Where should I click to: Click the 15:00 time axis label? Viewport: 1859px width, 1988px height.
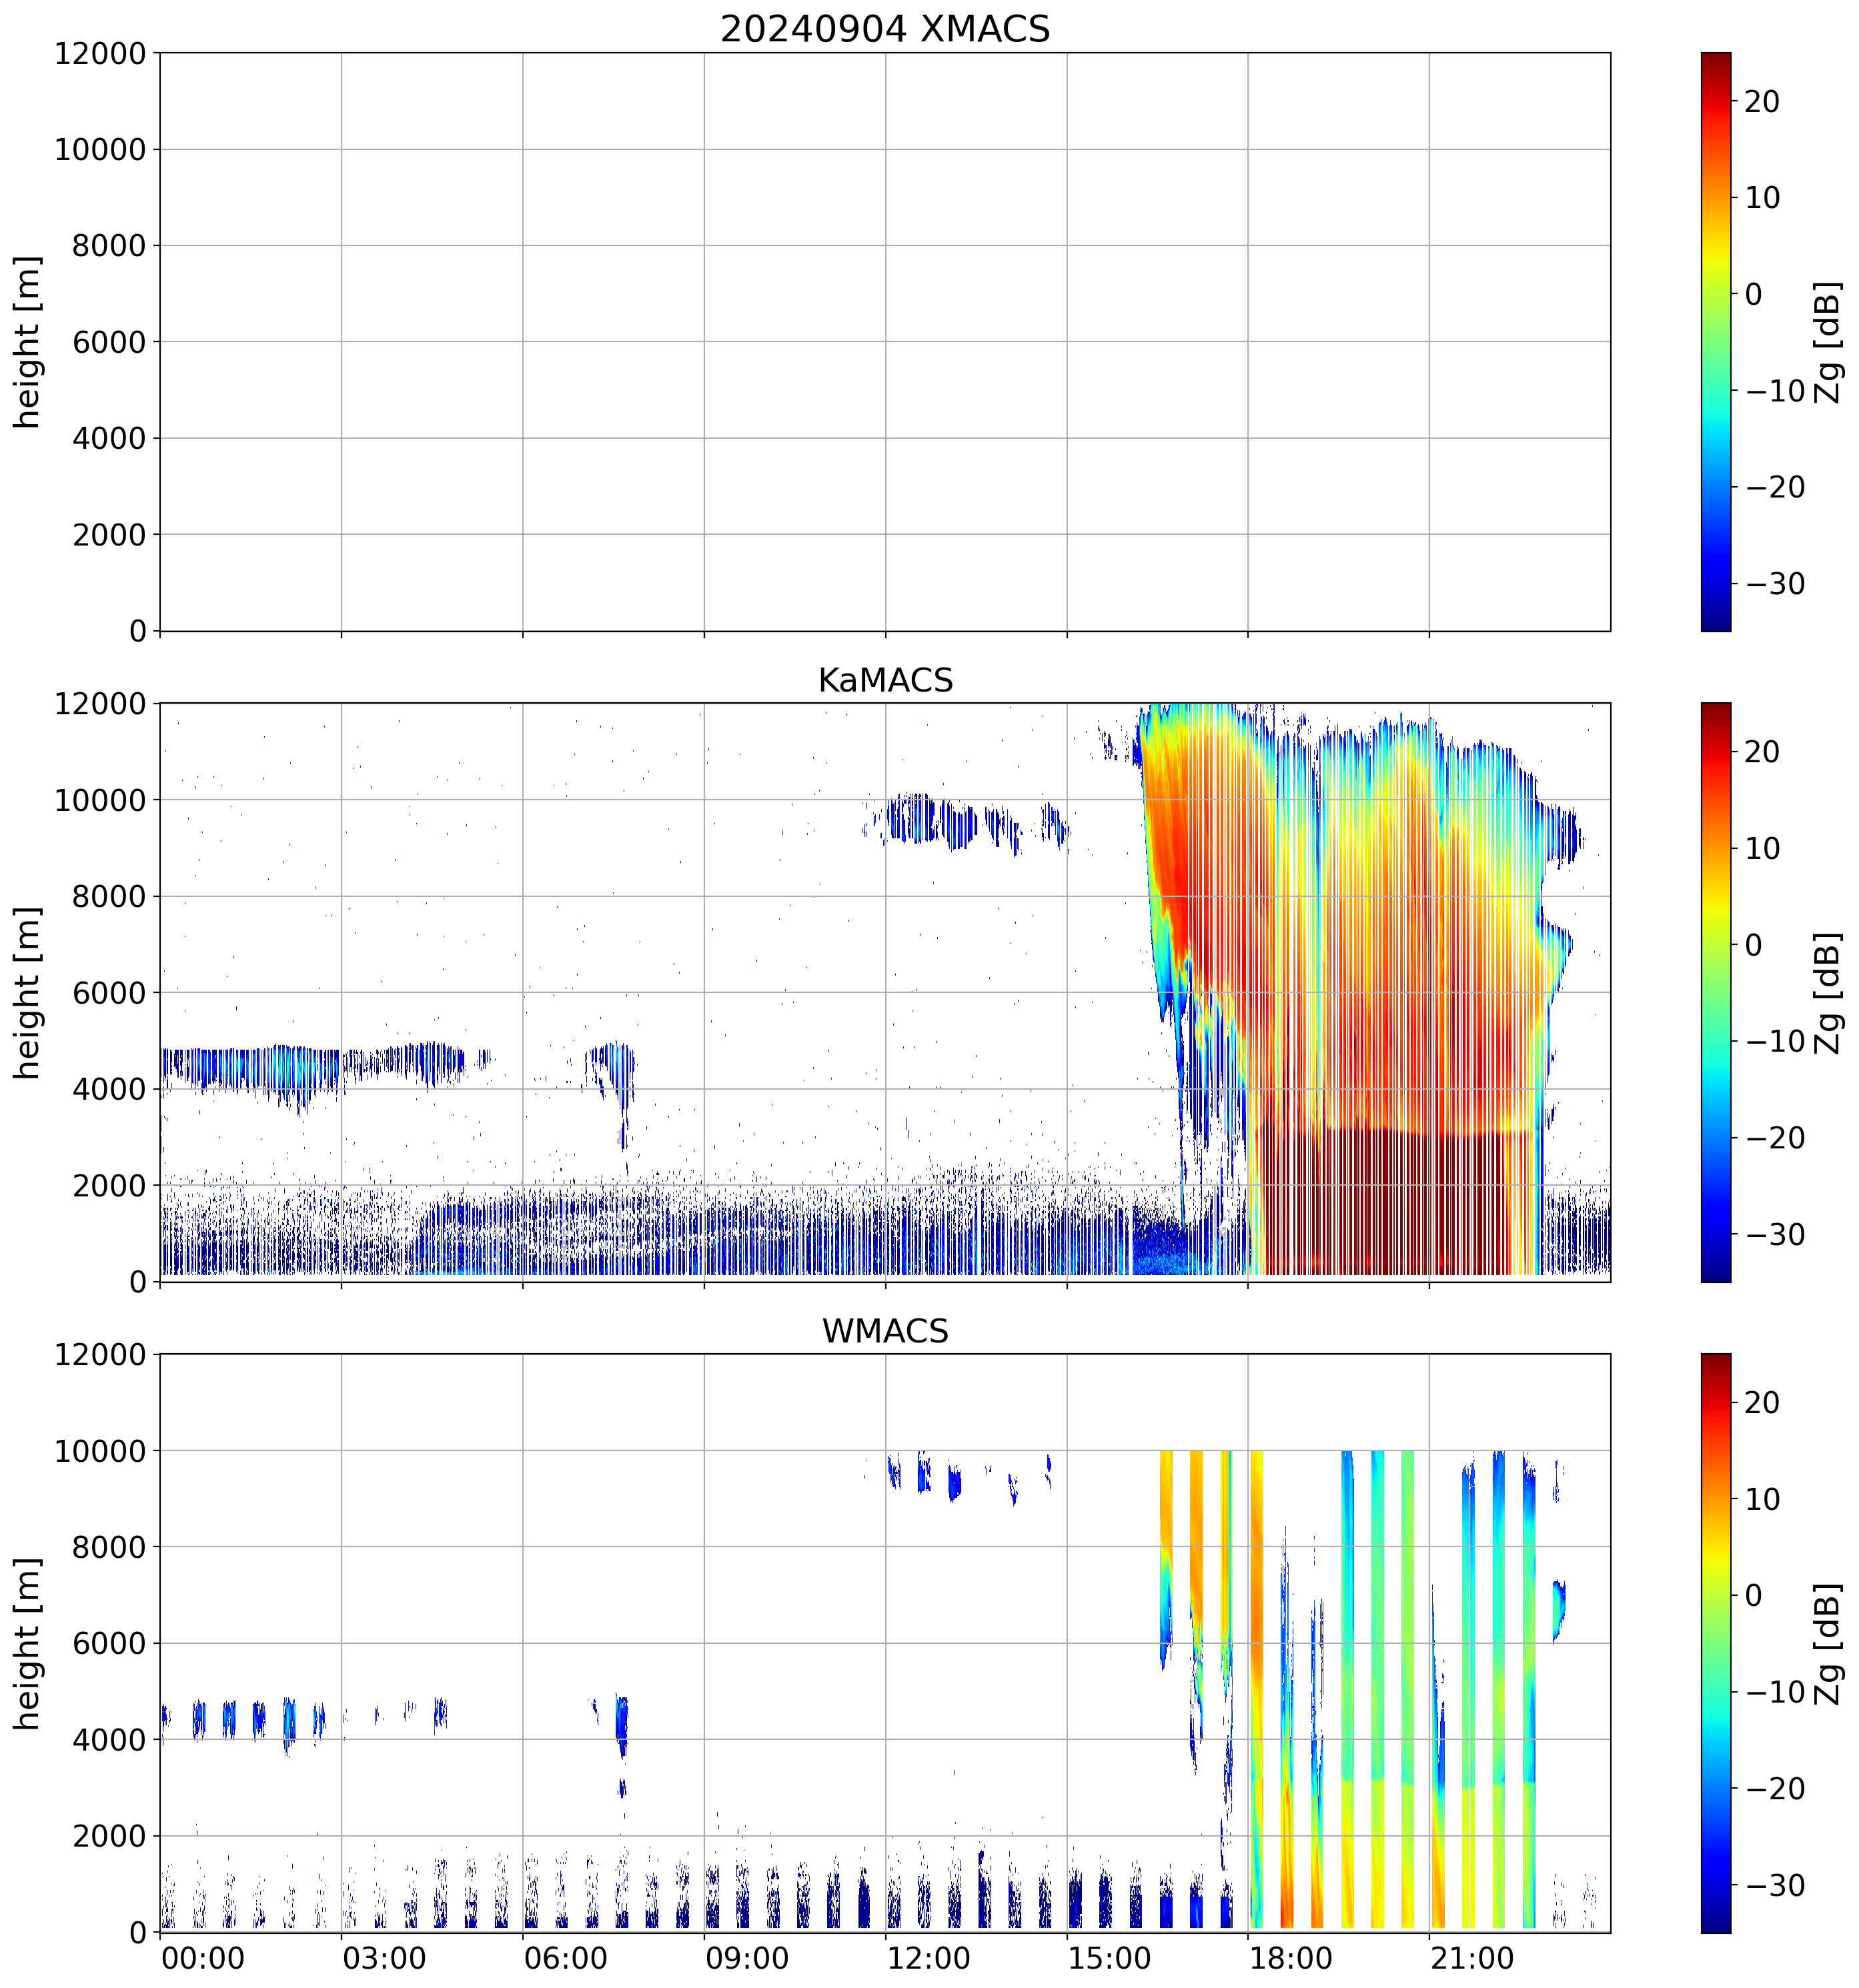pyautogui.click(x=1109, y=1958)
